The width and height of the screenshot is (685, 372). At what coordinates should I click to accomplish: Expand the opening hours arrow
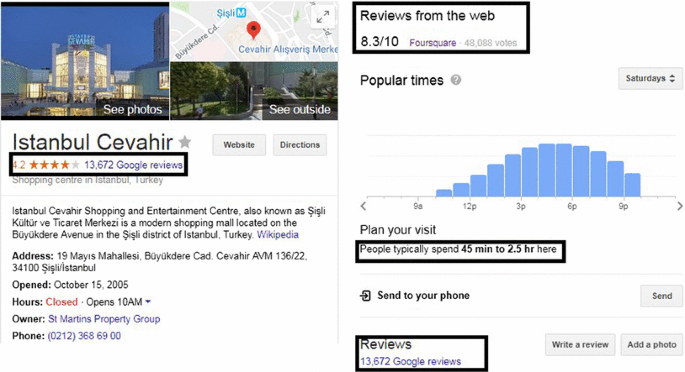(x=148, y=302)
